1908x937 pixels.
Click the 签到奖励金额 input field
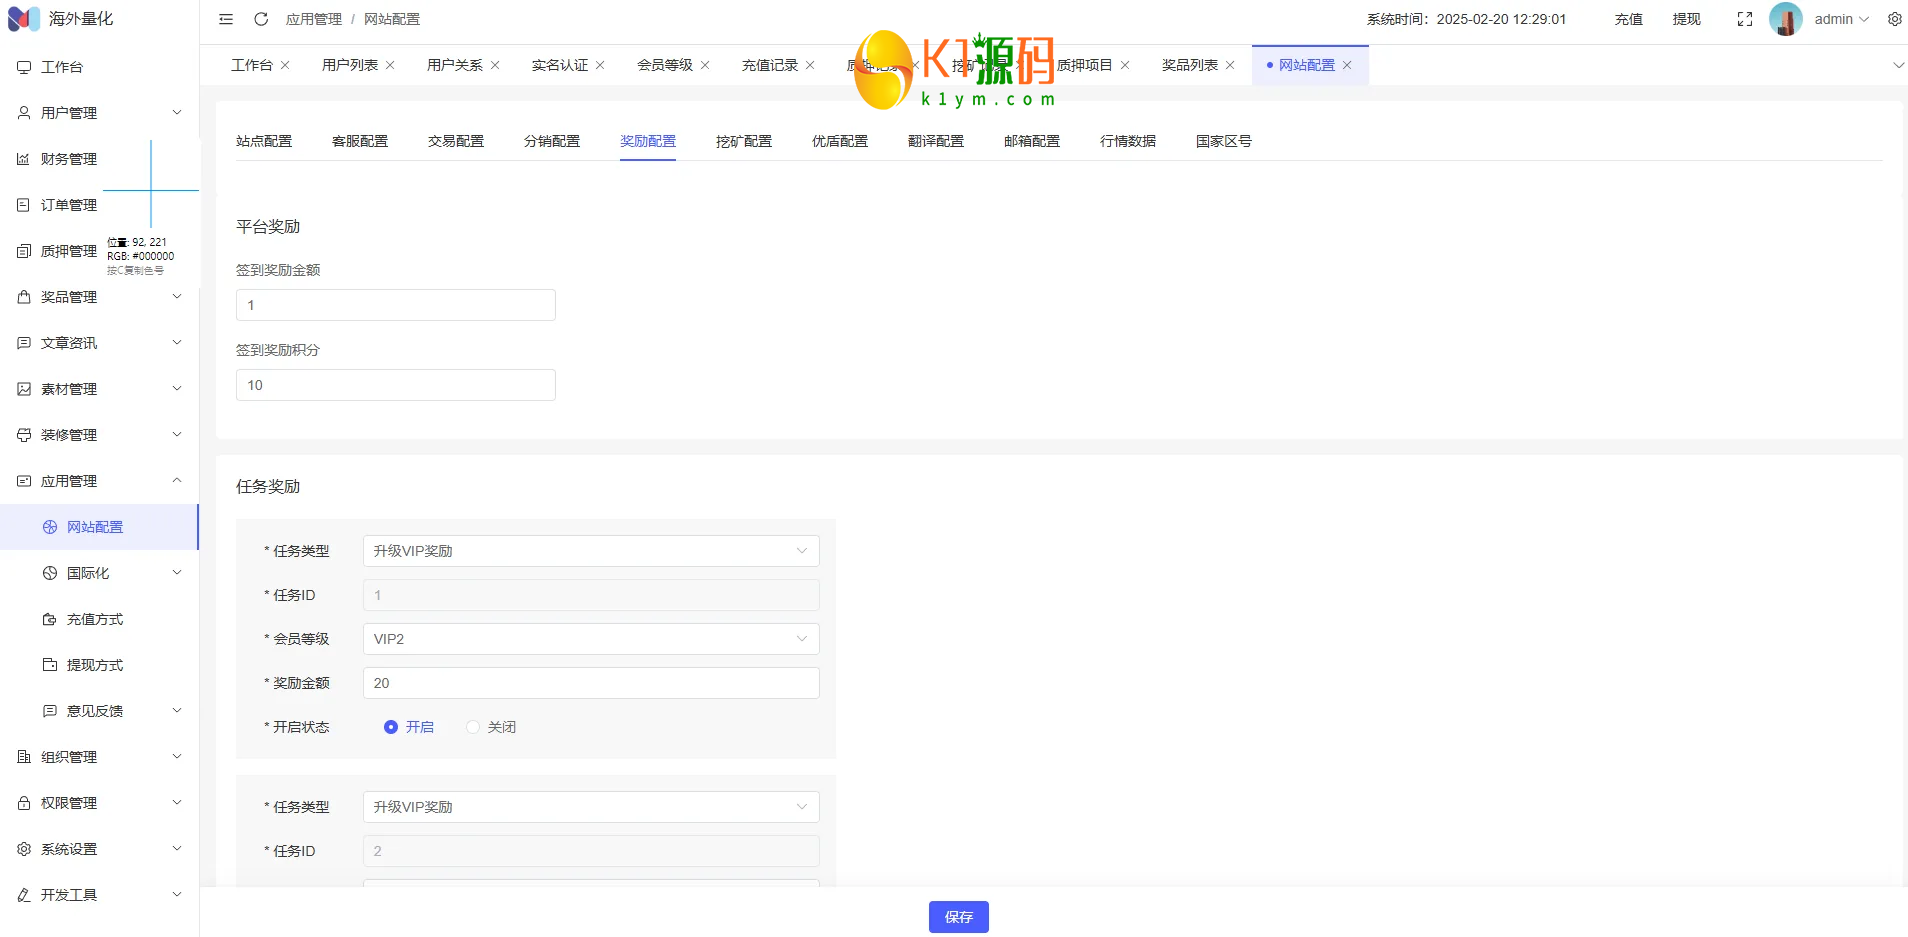[395, 305]
